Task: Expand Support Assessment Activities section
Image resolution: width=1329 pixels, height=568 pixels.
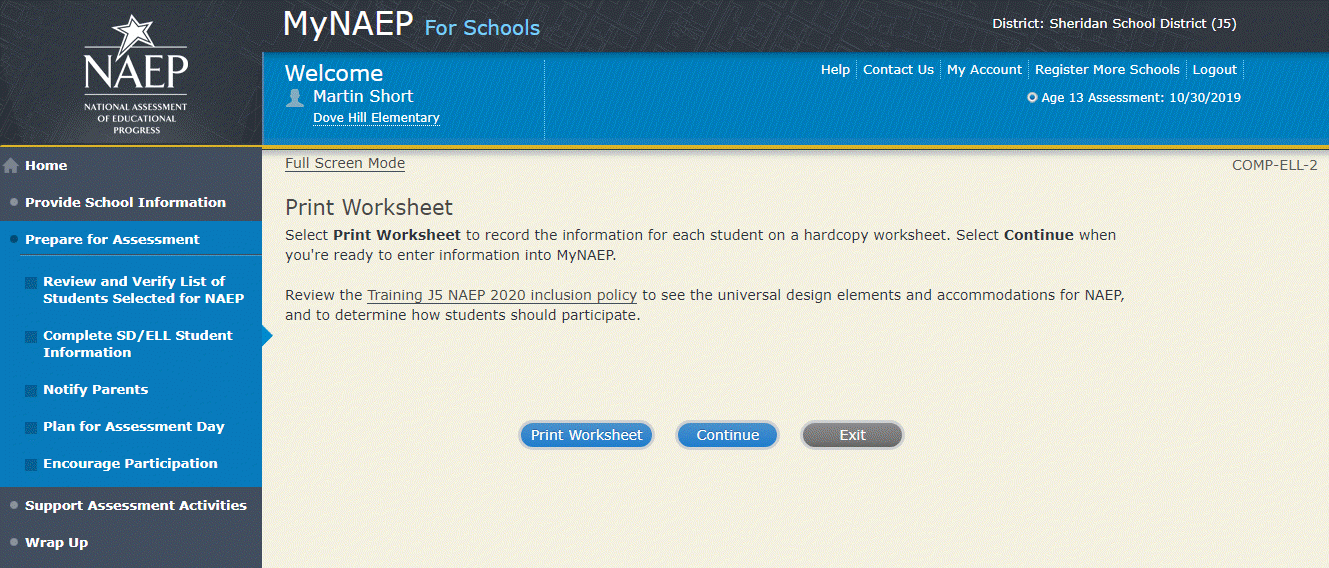Action: click(135, 505)
